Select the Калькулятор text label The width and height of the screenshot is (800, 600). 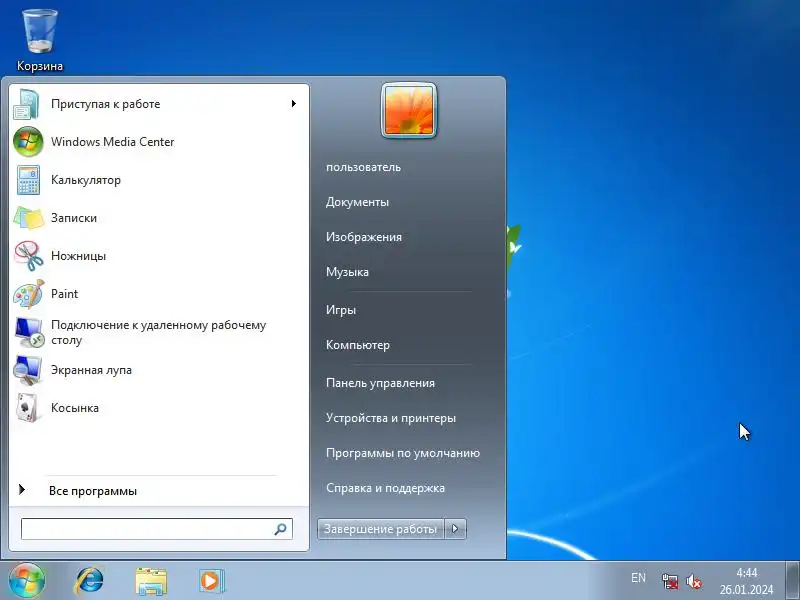pyautogui.click(x=86, y=180)
